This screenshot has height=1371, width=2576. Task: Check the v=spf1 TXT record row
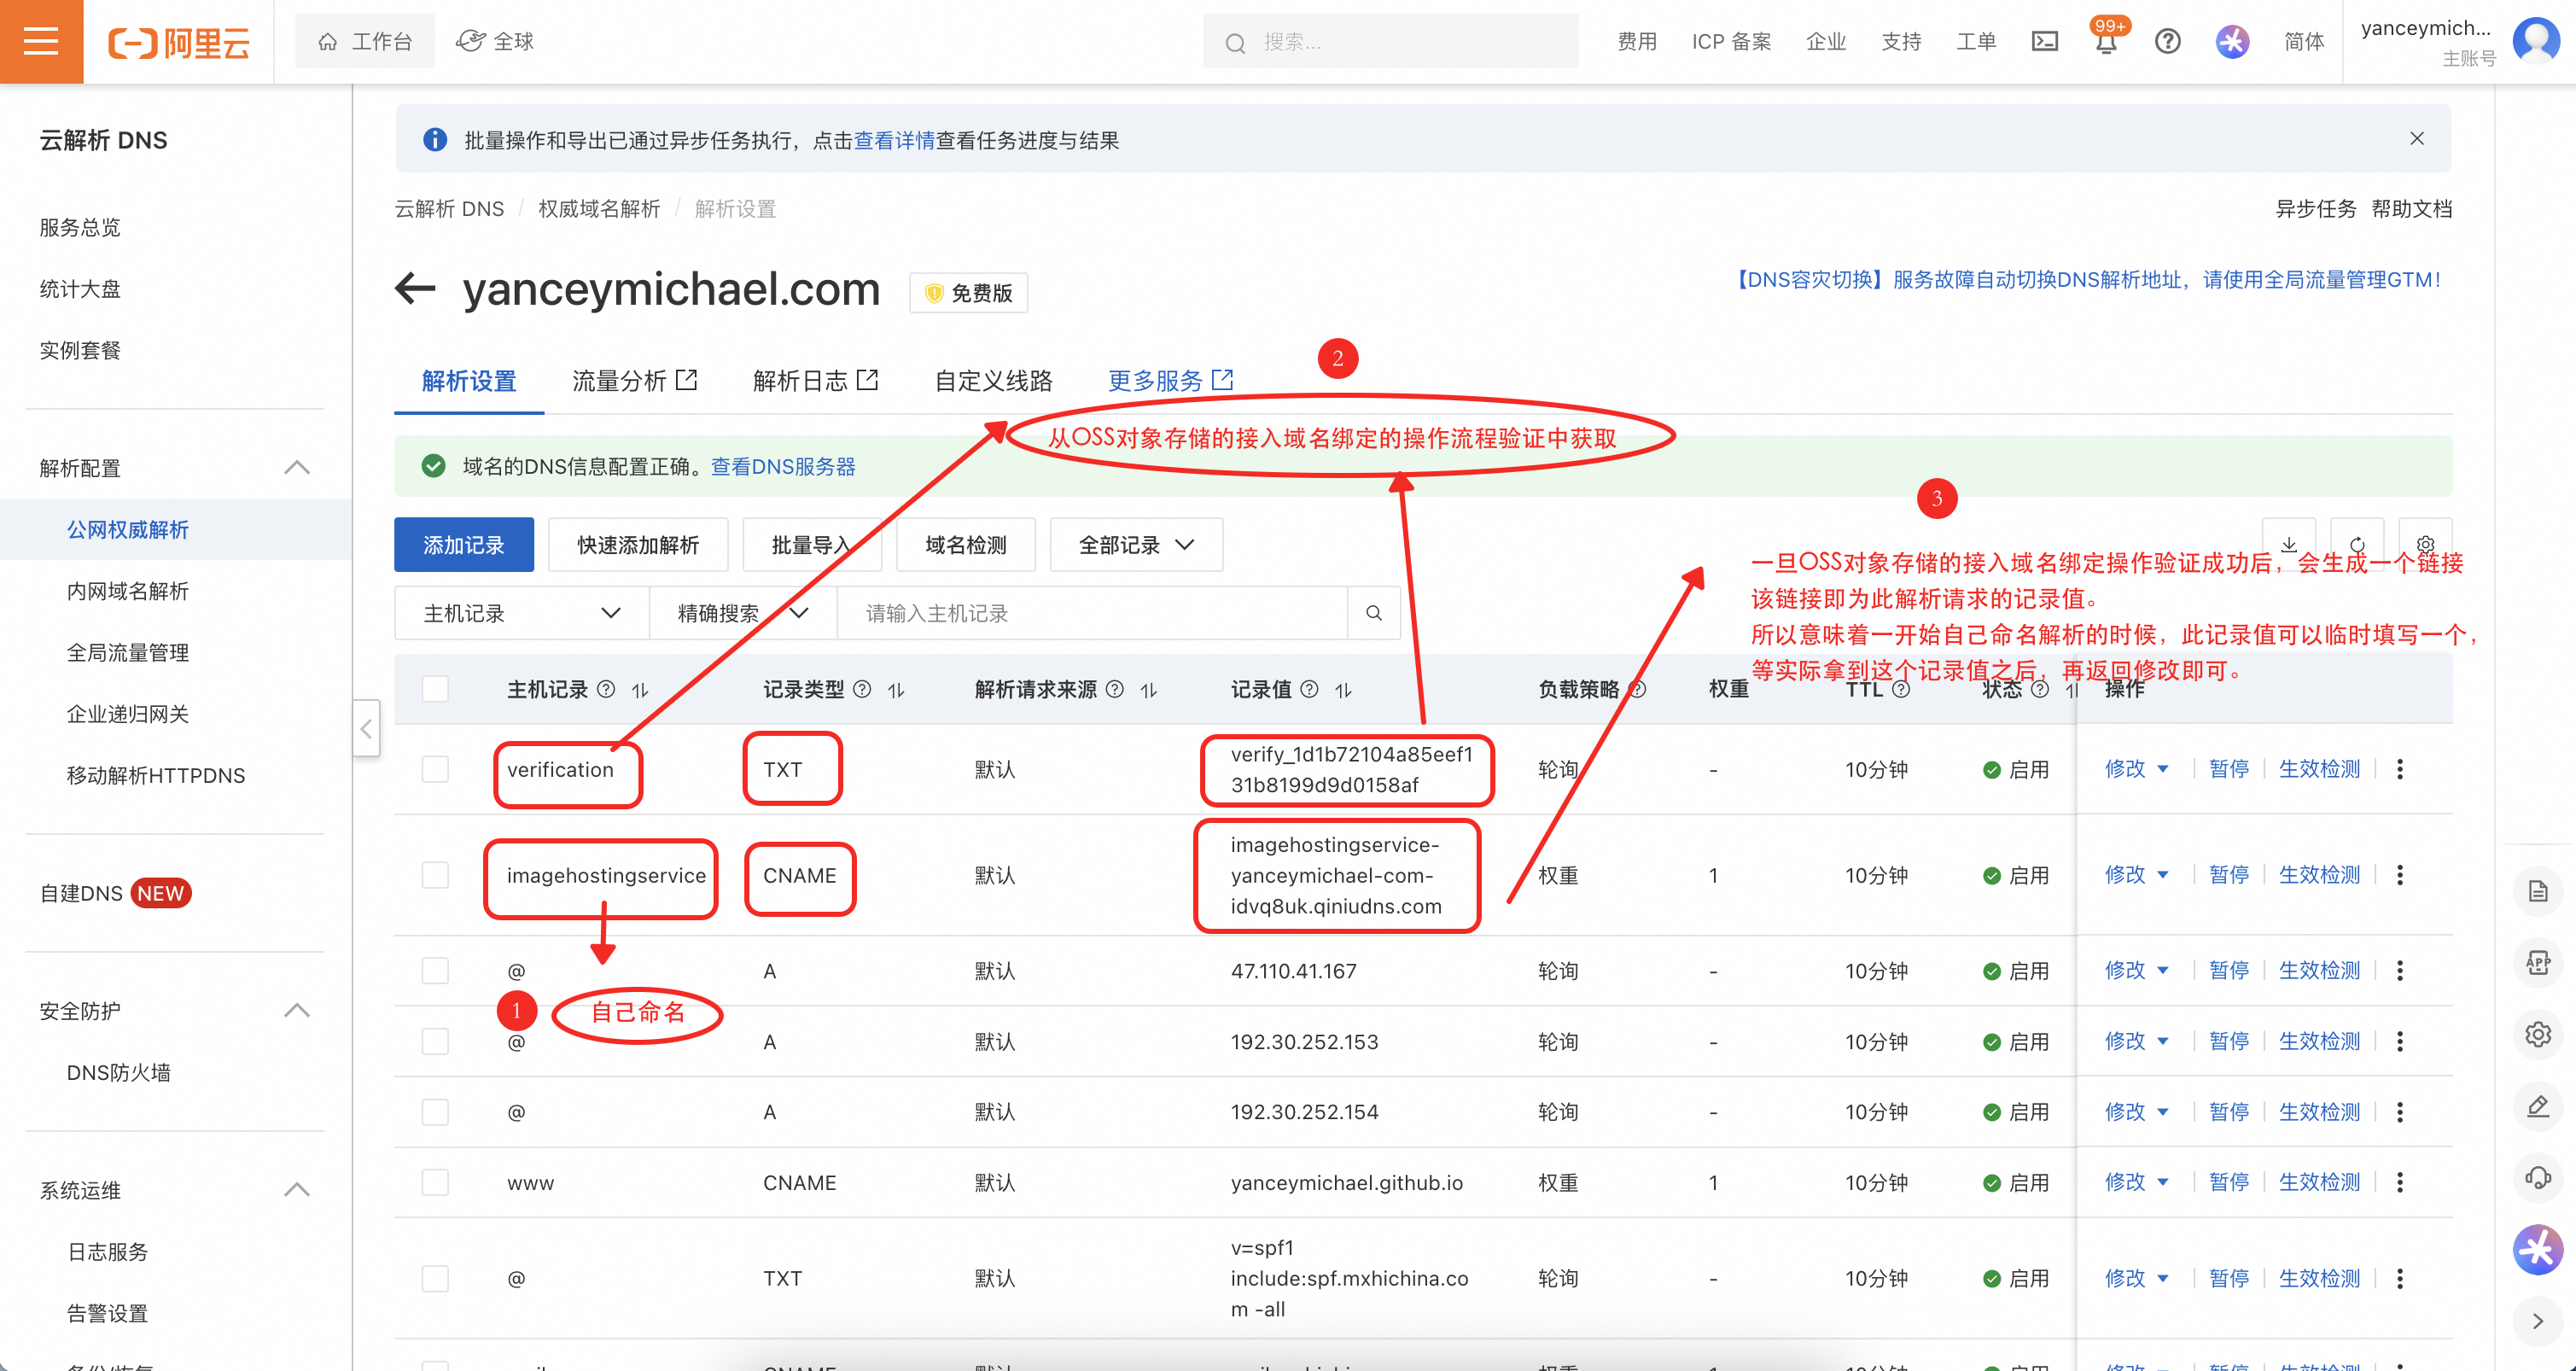click(x=435, y=1278)
